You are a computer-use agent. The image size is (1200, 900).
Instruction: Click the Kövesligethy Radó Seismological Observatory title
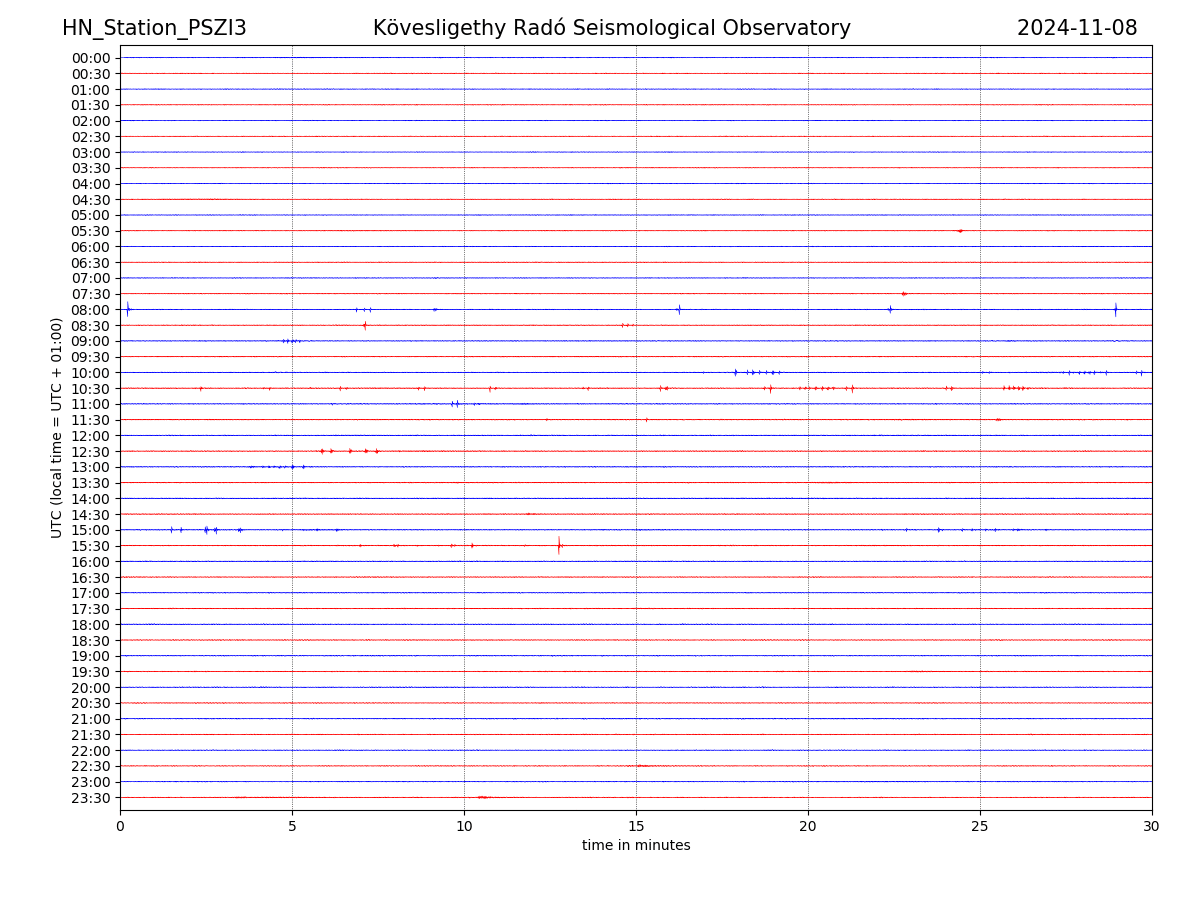pyautogui.click(x=611, y=28)
